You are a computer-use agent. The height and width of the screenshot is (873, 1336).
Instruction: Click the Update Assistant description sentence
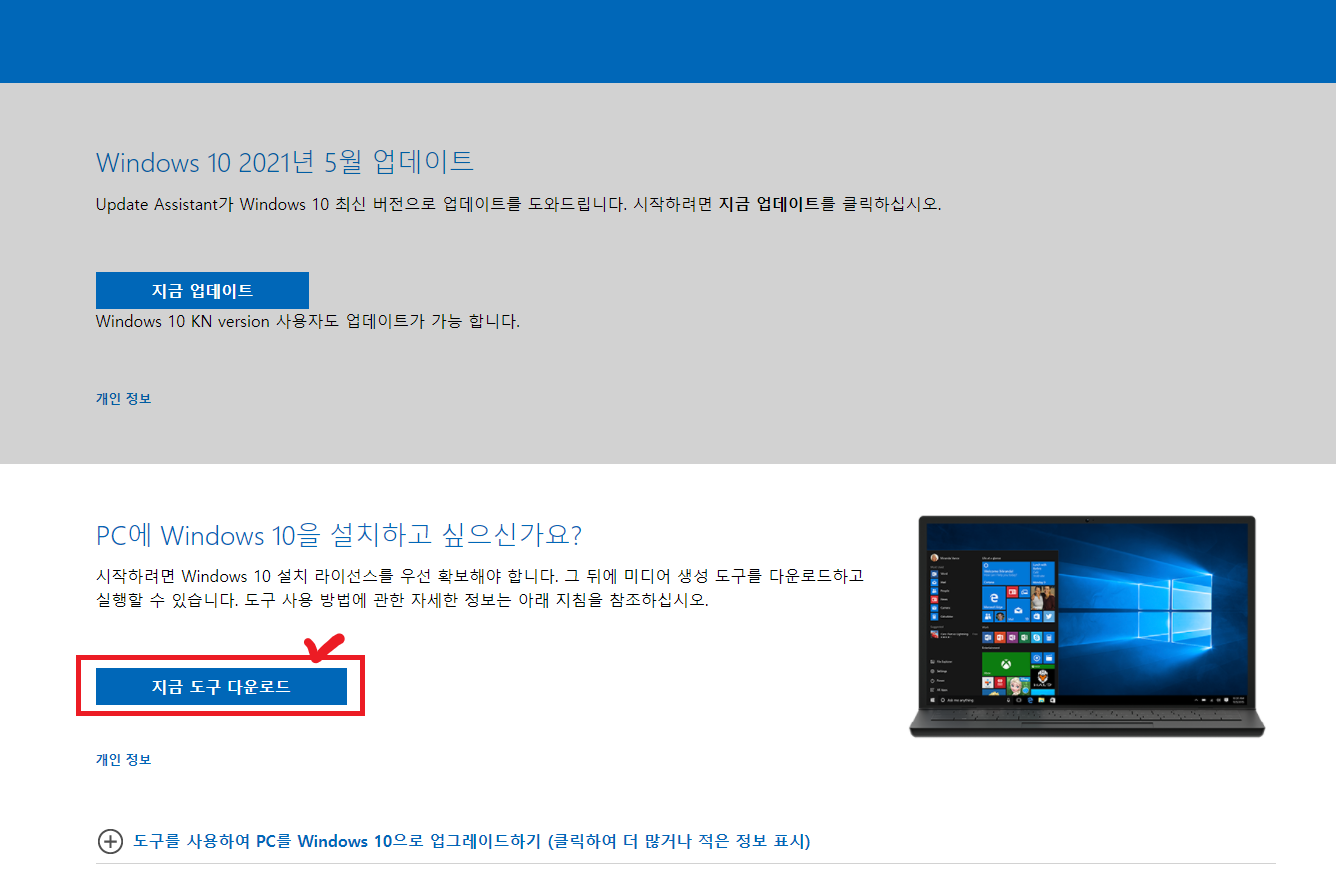click(518, 204)
